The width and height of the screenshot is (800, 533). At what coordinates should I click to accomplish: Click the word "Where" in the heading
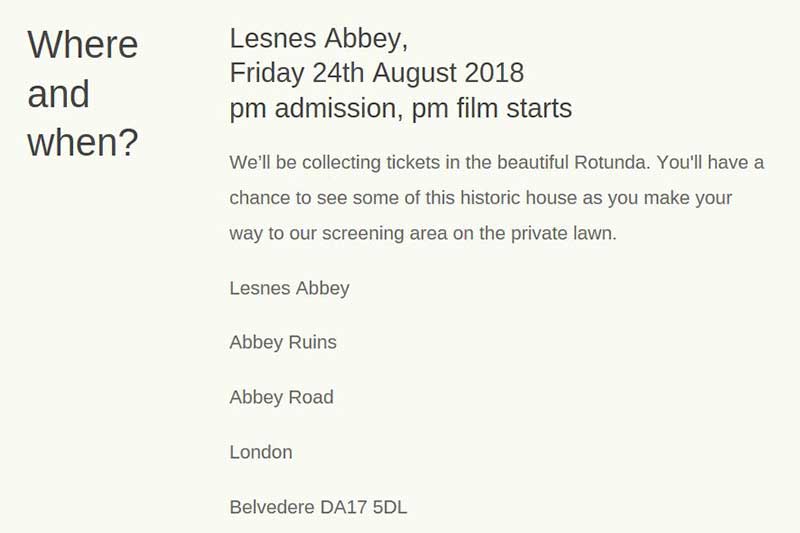pyautogui.click(x=82, y=45)
